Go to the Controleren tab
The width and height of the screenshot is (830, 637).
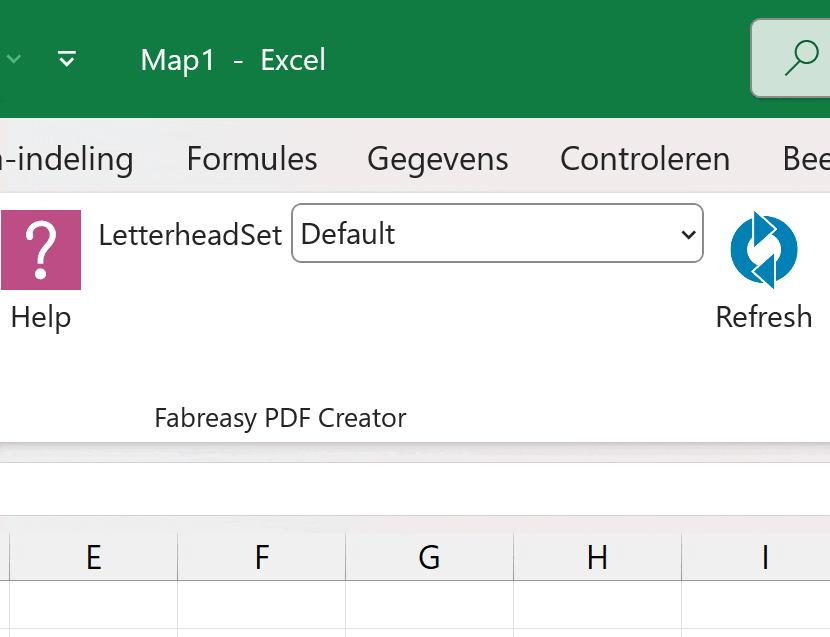[x=645, y=159]
